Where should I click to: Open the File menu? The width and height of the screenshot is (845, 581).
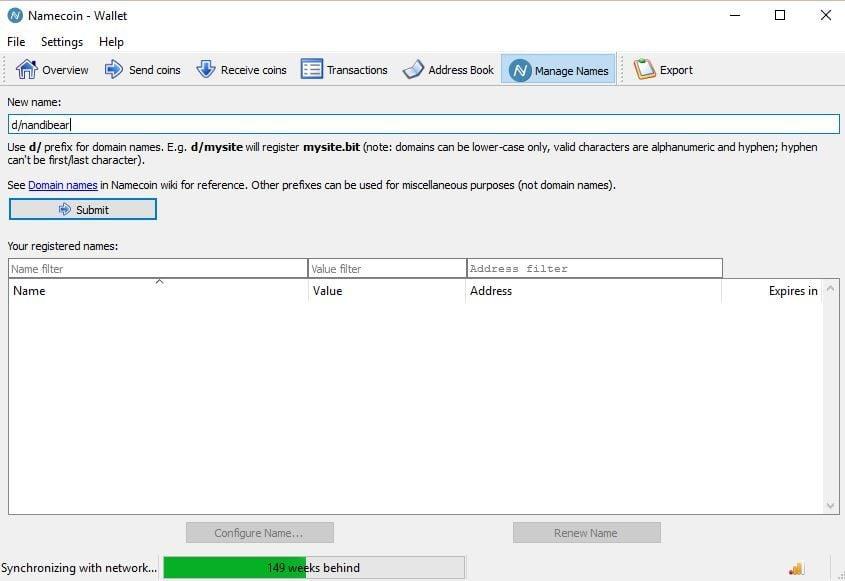[16, 42]
